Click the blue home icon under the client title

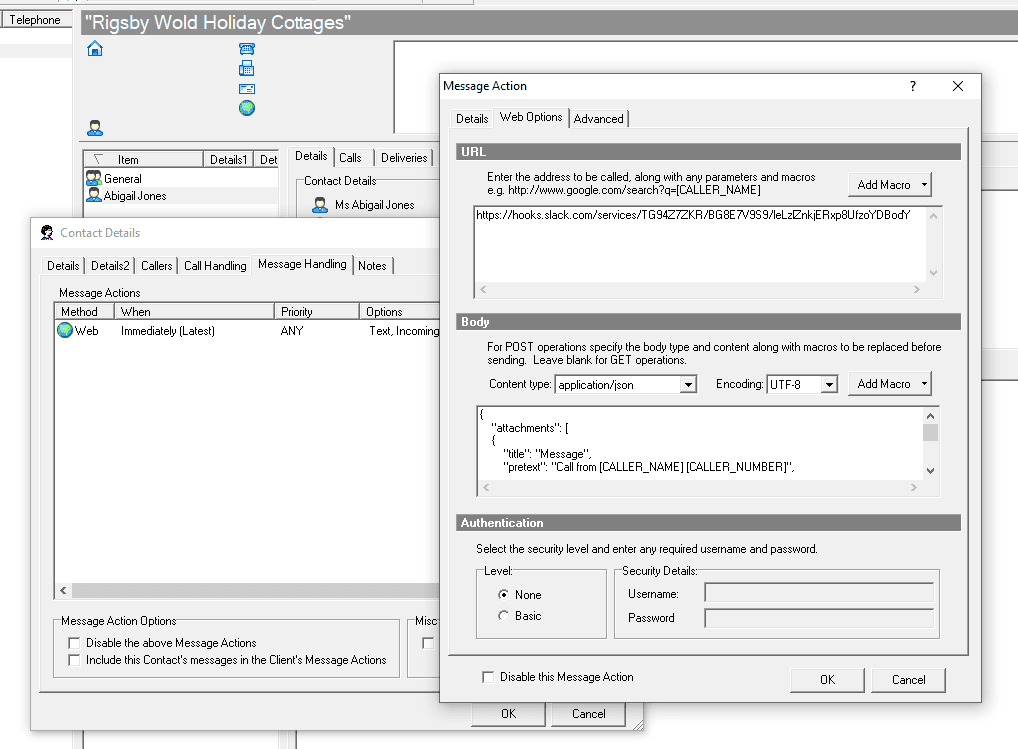(95, 49)
